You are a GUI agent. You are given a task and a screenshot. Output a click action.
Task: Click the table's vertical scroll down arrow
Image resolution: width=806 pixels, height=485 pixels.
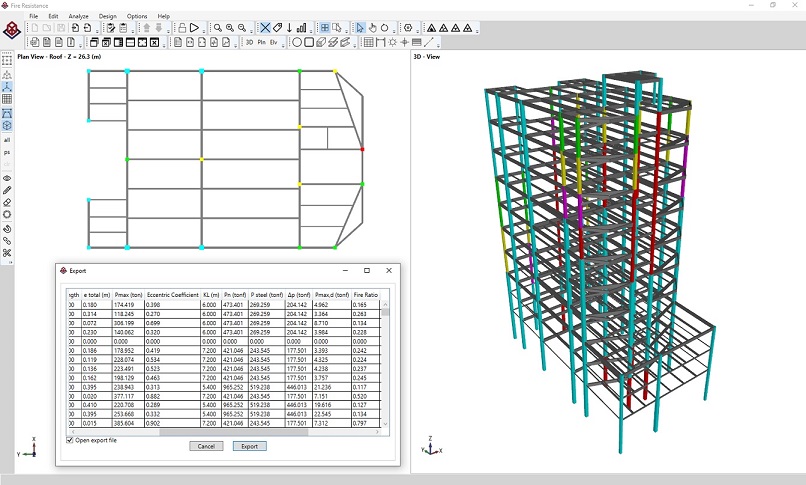[x=386, y=425]
